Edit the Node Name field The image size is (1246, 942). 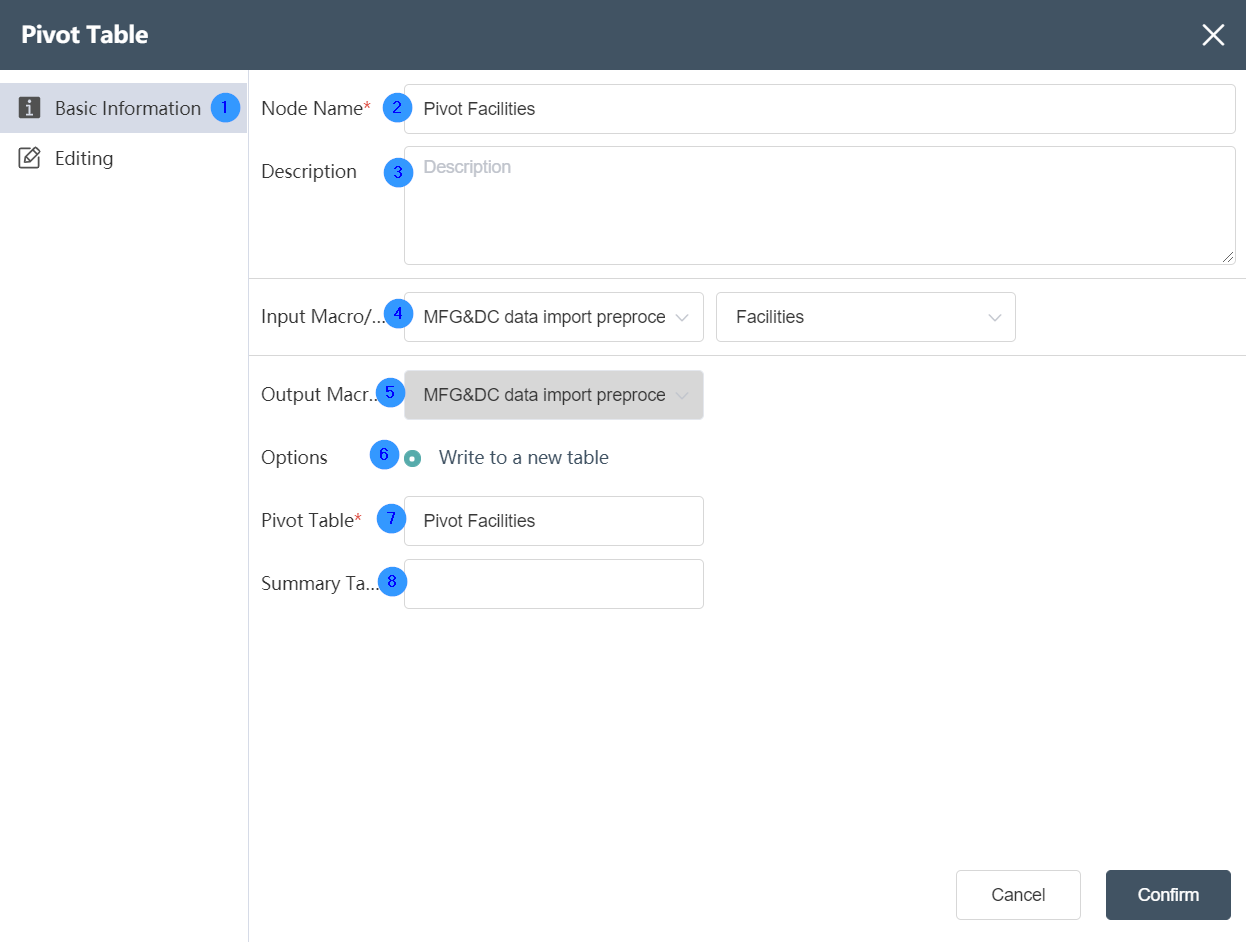click(x=820, y=109)
